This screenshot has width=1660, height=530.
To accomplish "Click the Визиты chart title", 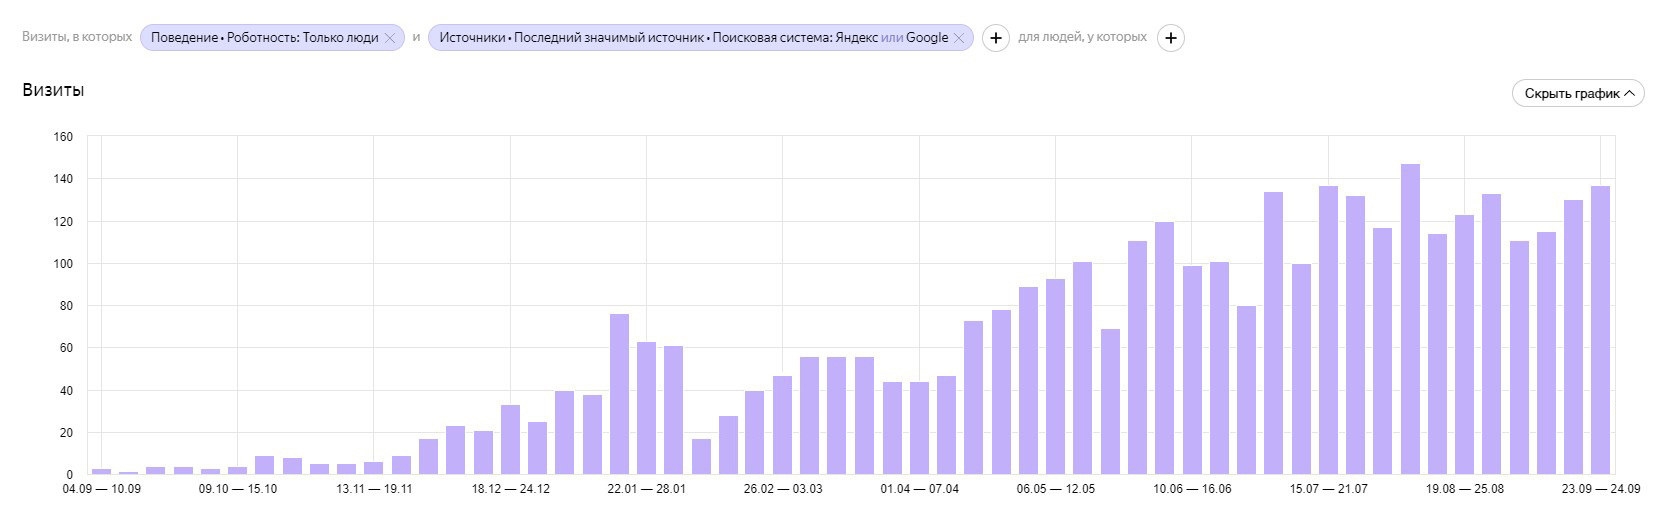I will (x=53, y=91).
